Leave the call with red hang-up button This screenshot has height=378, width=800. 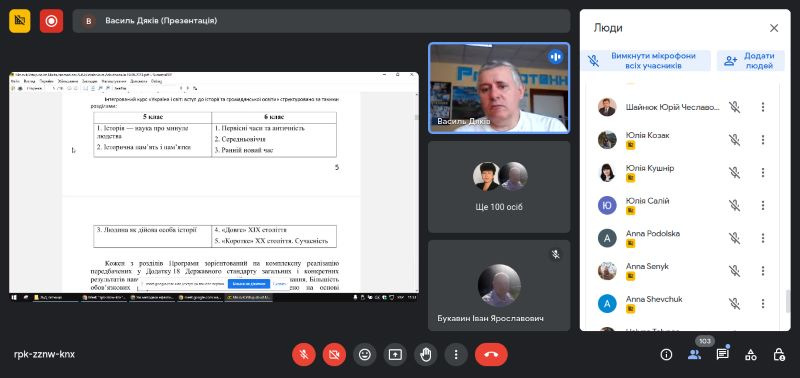[491, 355]
